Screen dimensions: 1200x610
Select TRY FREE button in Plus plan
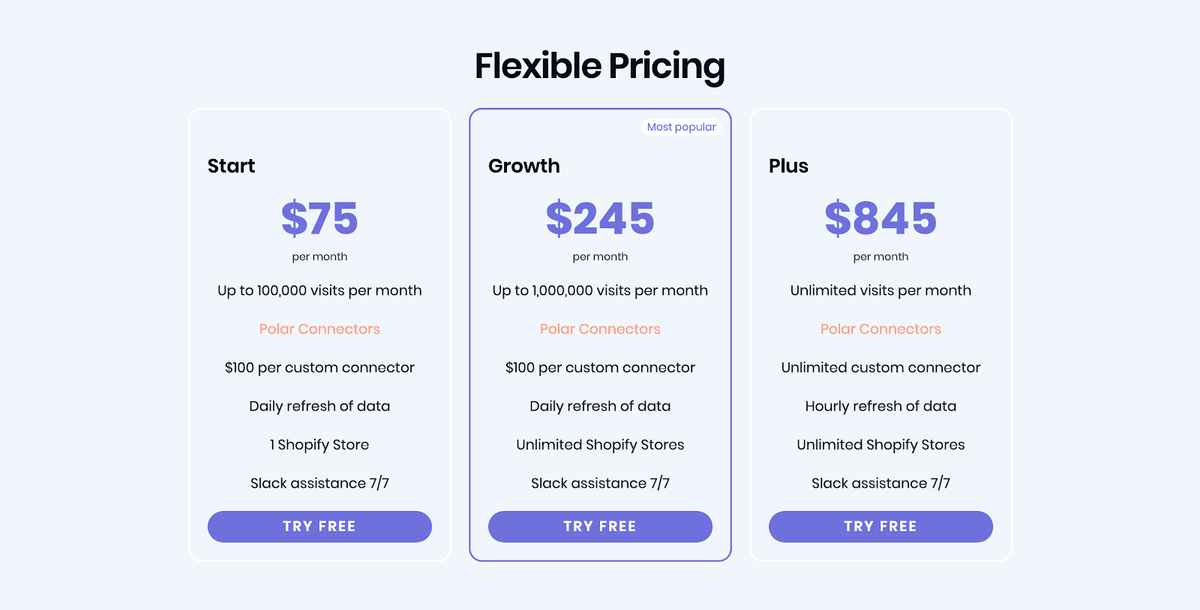[880, 526]
